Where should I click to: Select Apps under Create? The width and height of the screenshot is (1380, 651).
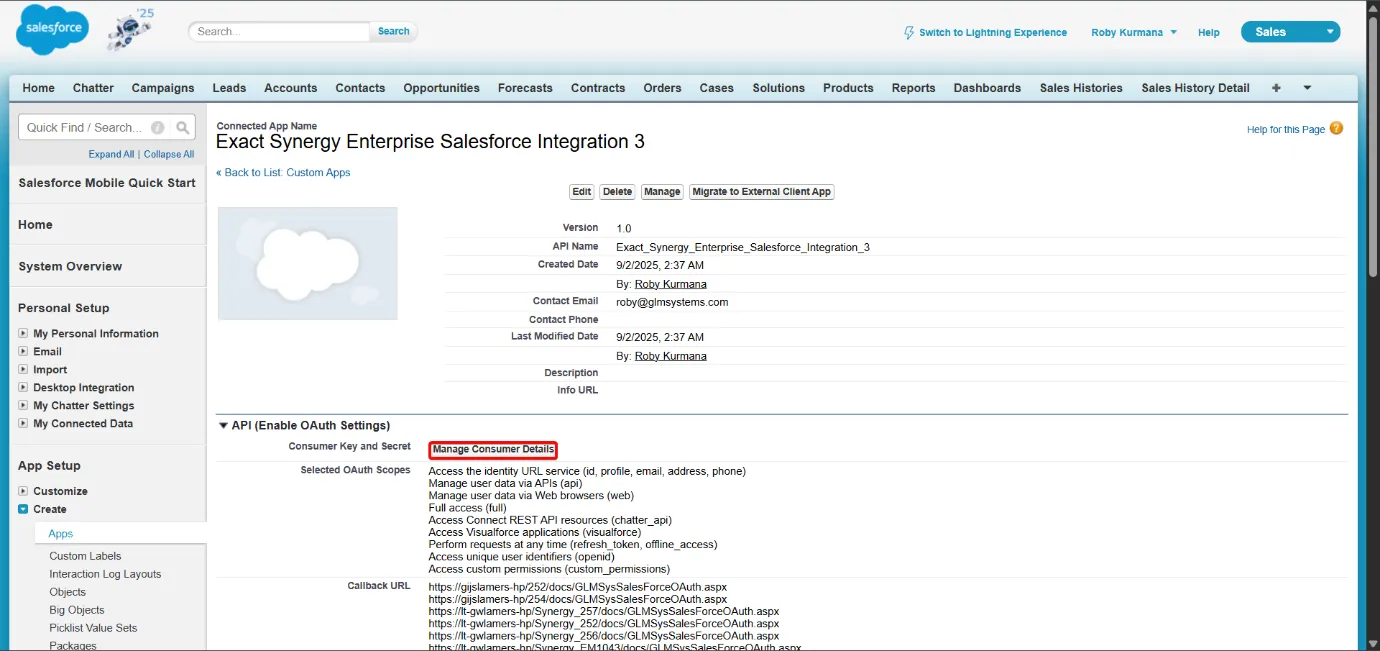pos(61,534)
